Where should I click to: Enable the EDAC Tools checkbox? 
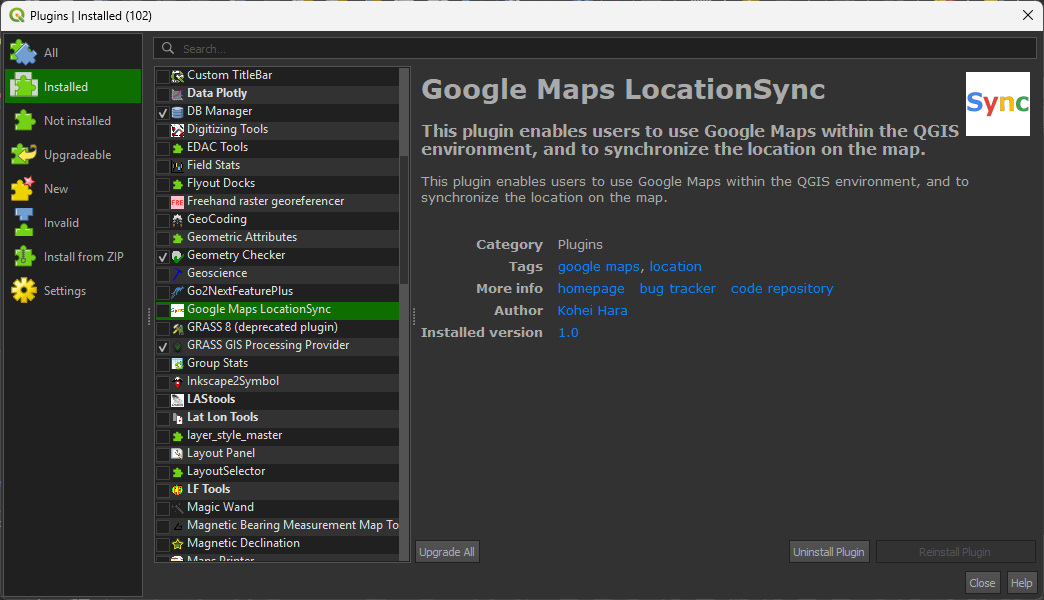(x=162, y=148)
